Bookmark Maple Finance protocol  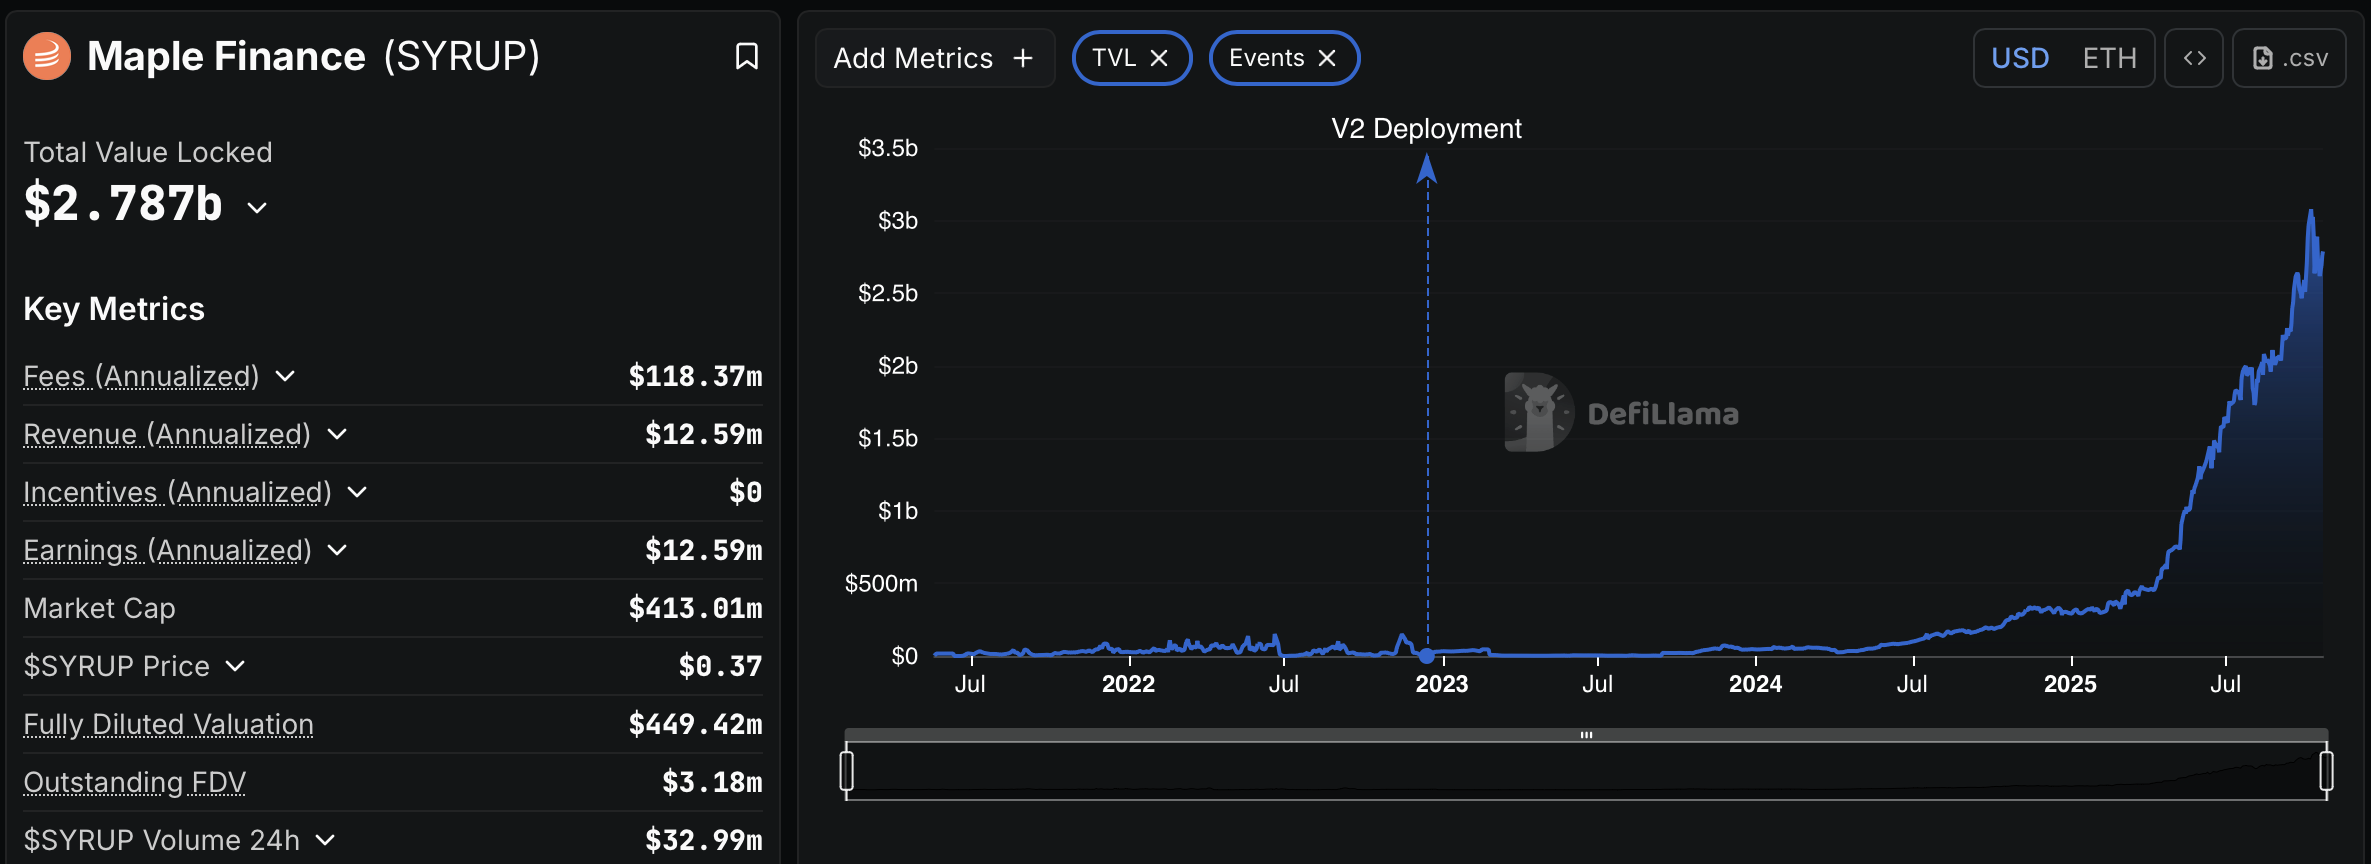tap(746, 56)
